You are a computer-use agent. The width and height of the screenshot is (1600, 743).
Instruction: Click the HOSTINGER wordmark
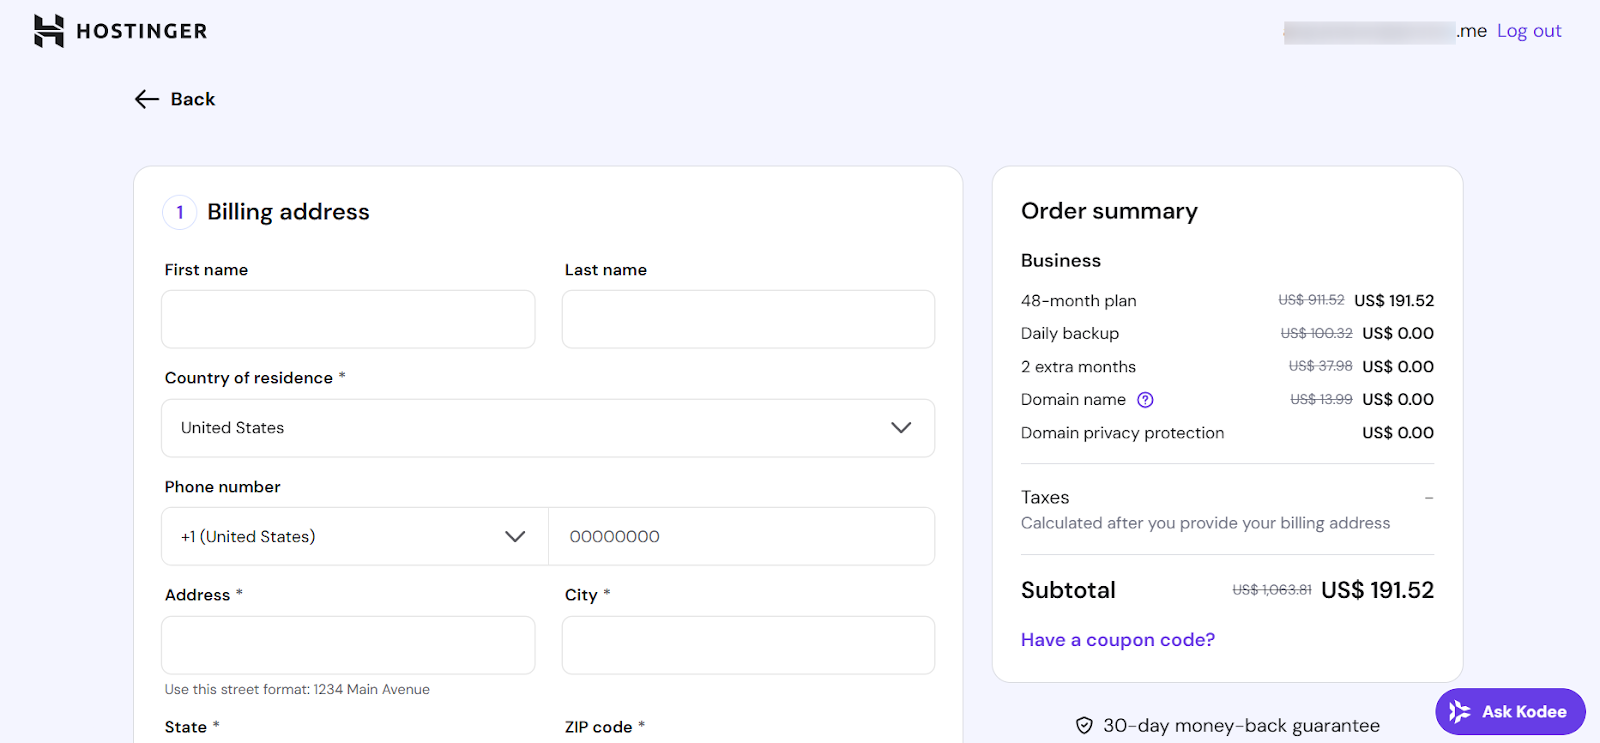coord(142,31)
